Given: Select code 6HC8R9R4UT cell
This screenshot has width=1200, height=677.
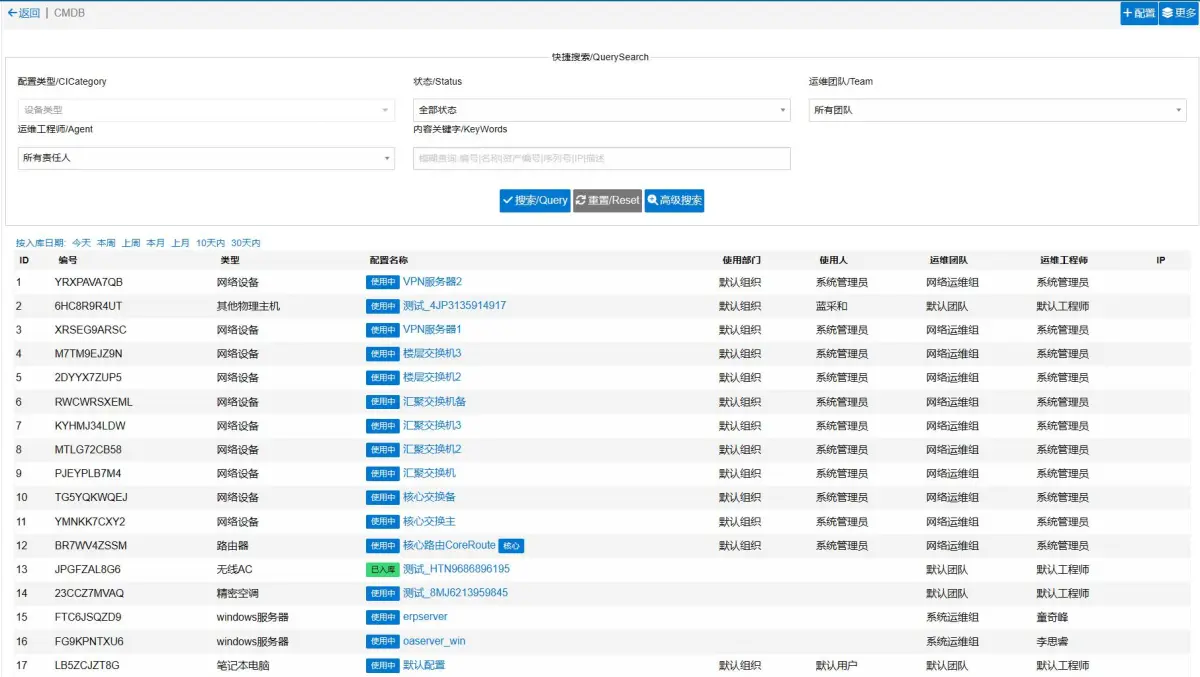Looking at the screenshot, I should (88, 306).
